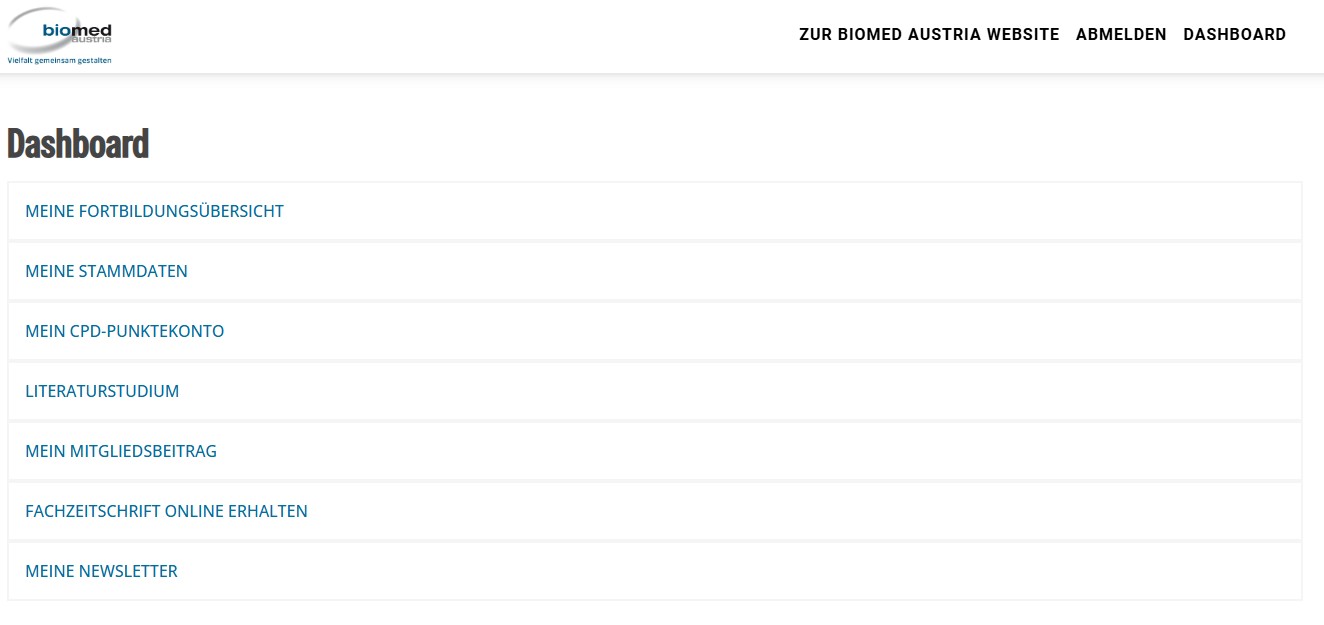Viewport: 1324px width, 625px height.
Task: Open Zur Biomed Austria Website link
Action: pos(928,34)
